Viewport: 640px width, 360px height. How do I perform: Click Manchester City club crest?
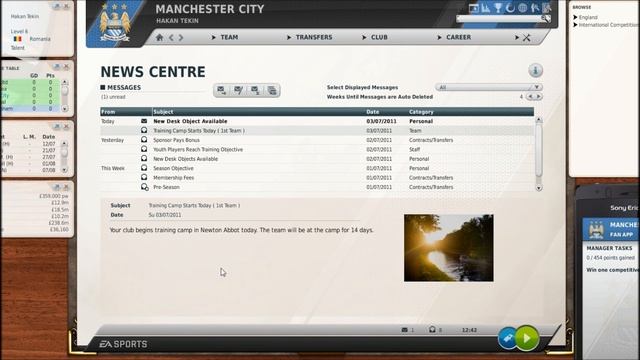[115, 23]
